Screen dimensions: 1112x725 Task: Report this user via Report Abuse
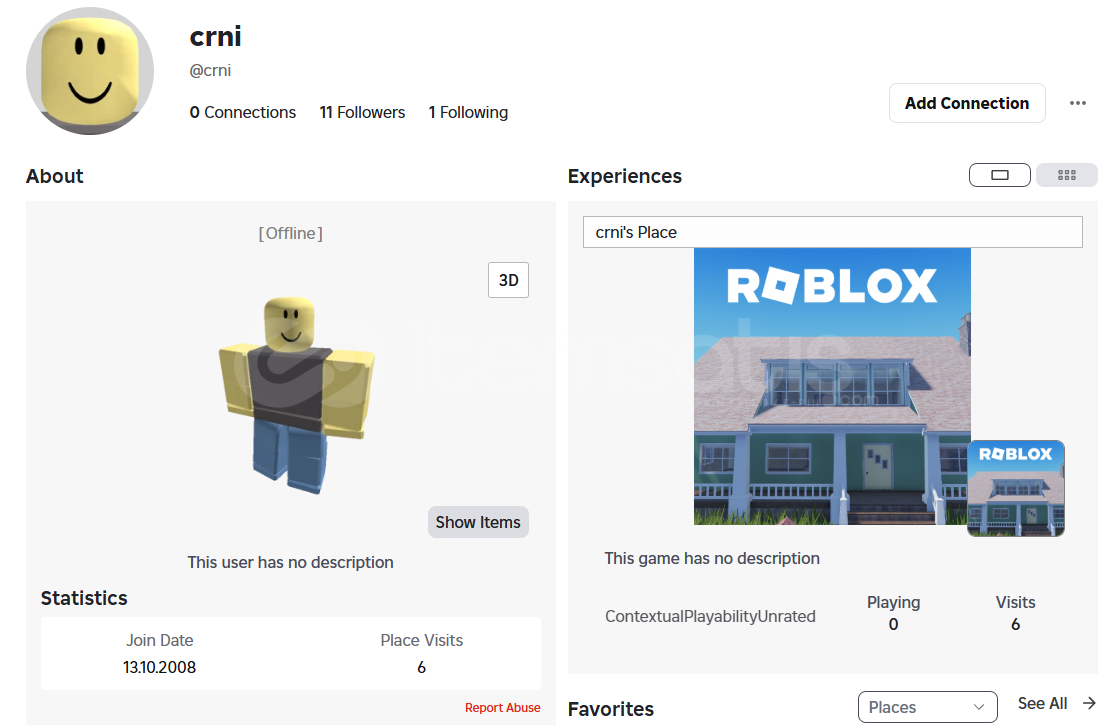[x=502, y=707]
